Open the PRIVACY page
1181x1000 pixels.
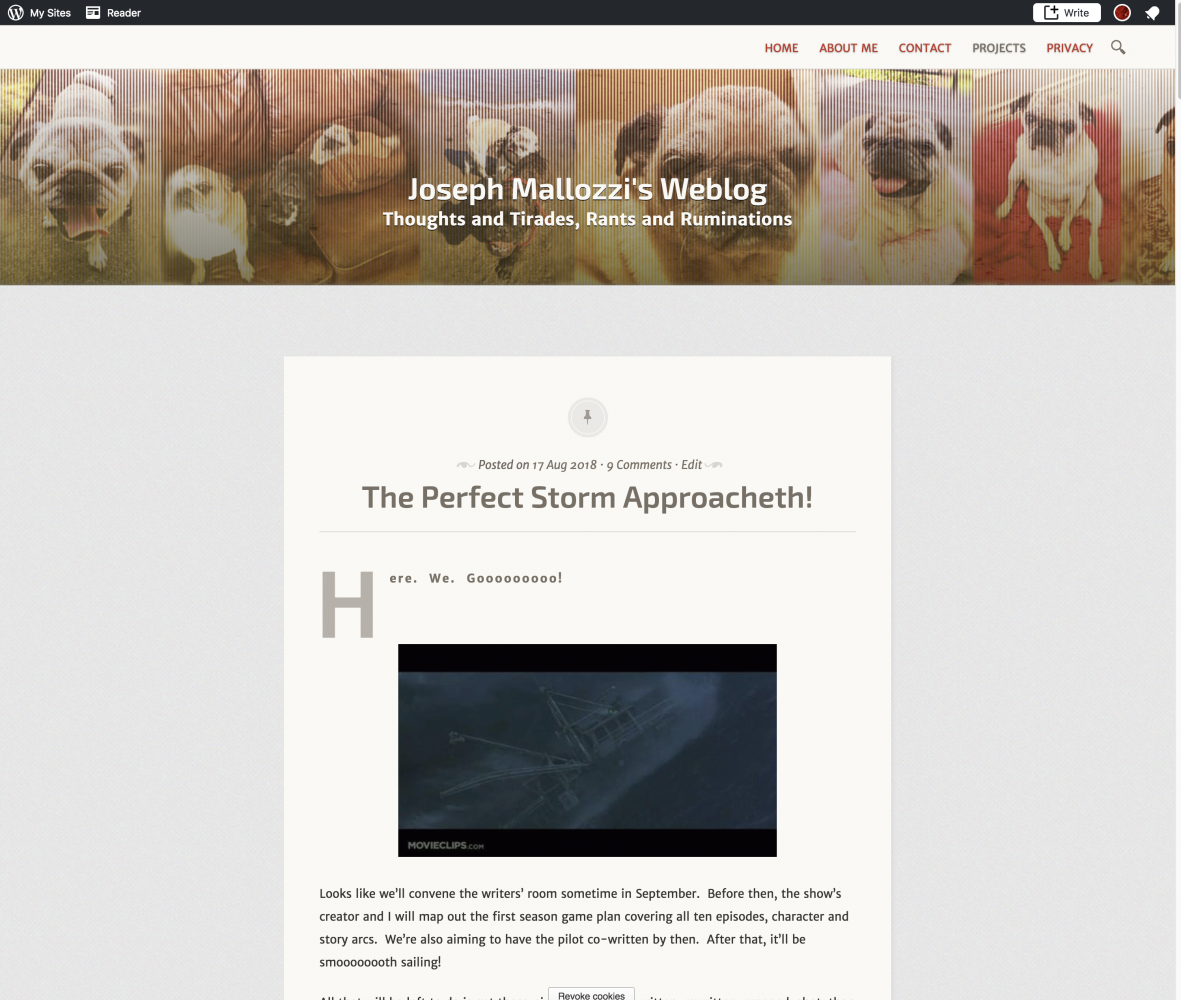coord(1069,48)
